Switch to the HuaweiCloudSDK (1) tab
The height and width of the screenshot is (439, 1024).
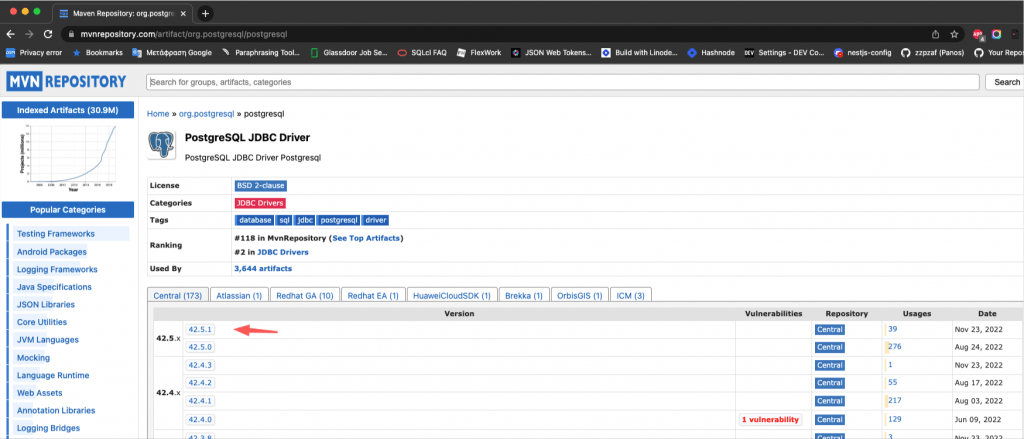coord(453,296)
